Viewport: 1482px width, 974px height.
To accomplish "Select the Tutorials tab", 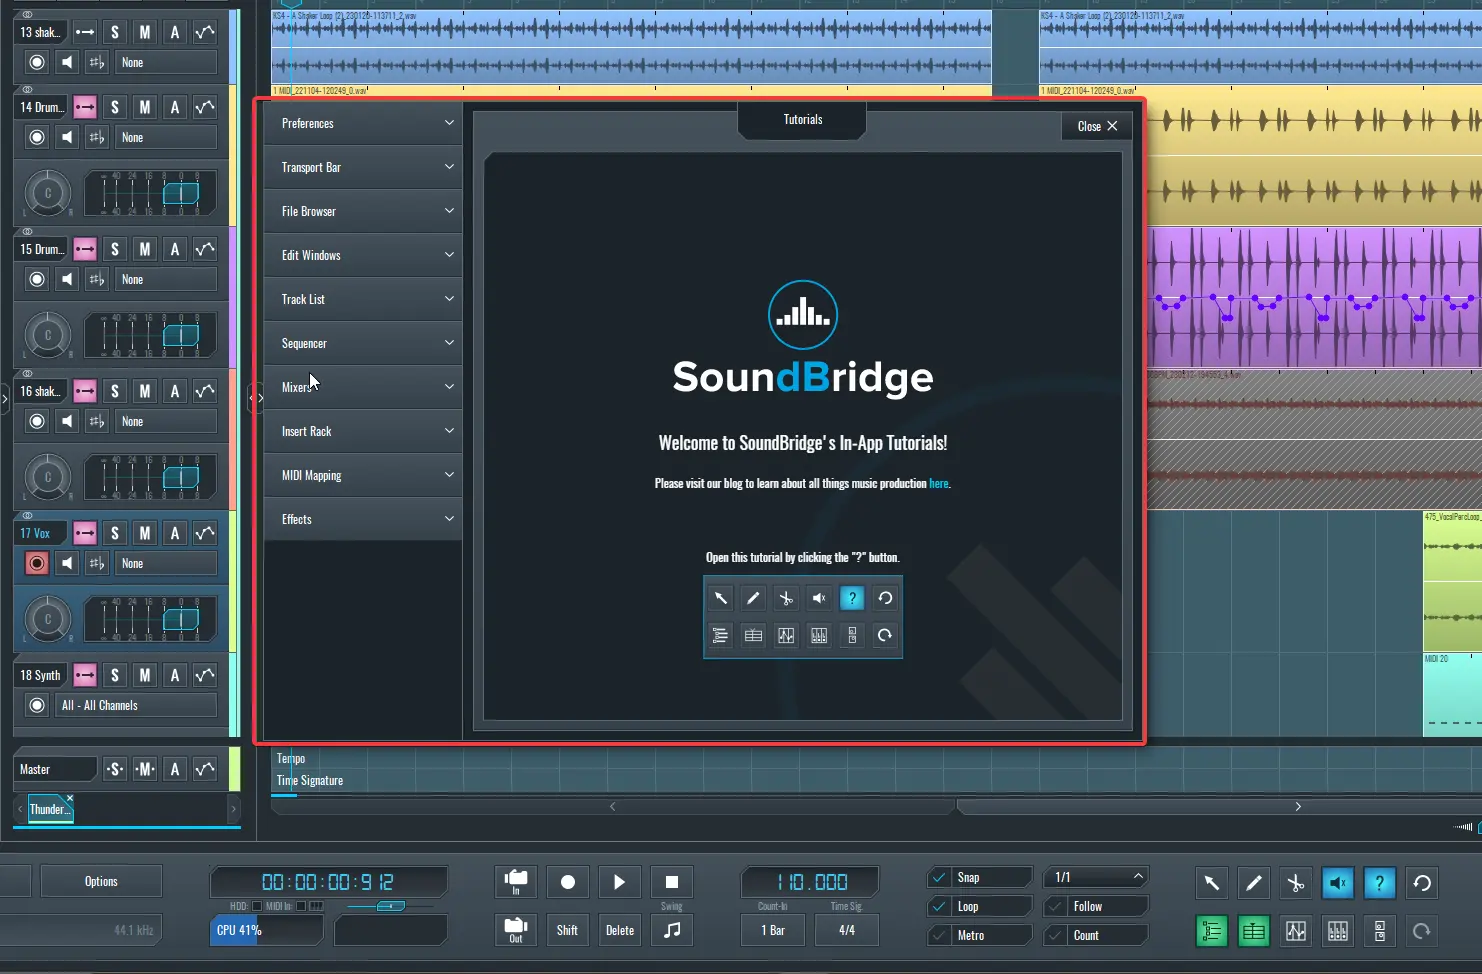I will coord(802,119).
